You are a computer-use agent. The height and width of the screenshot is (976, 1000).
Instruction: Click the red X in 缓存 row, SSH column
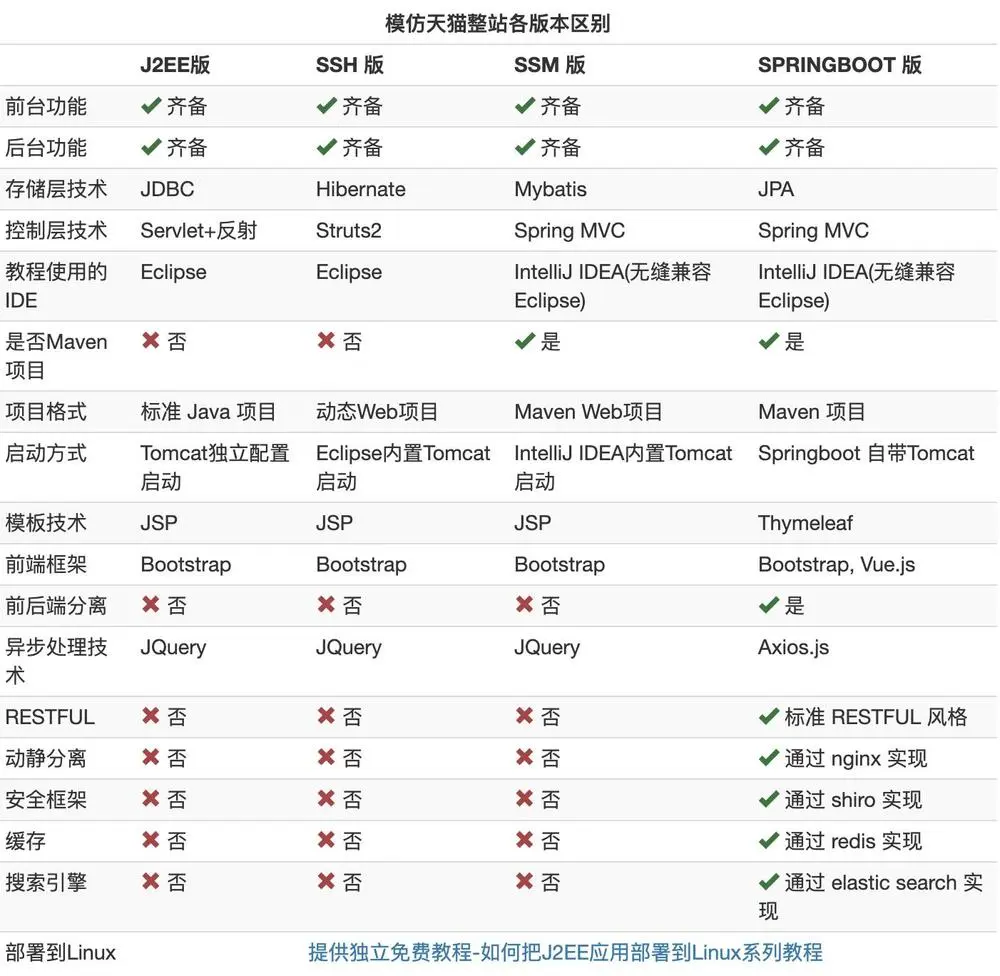pyautogui.click(x=326, y=840)
